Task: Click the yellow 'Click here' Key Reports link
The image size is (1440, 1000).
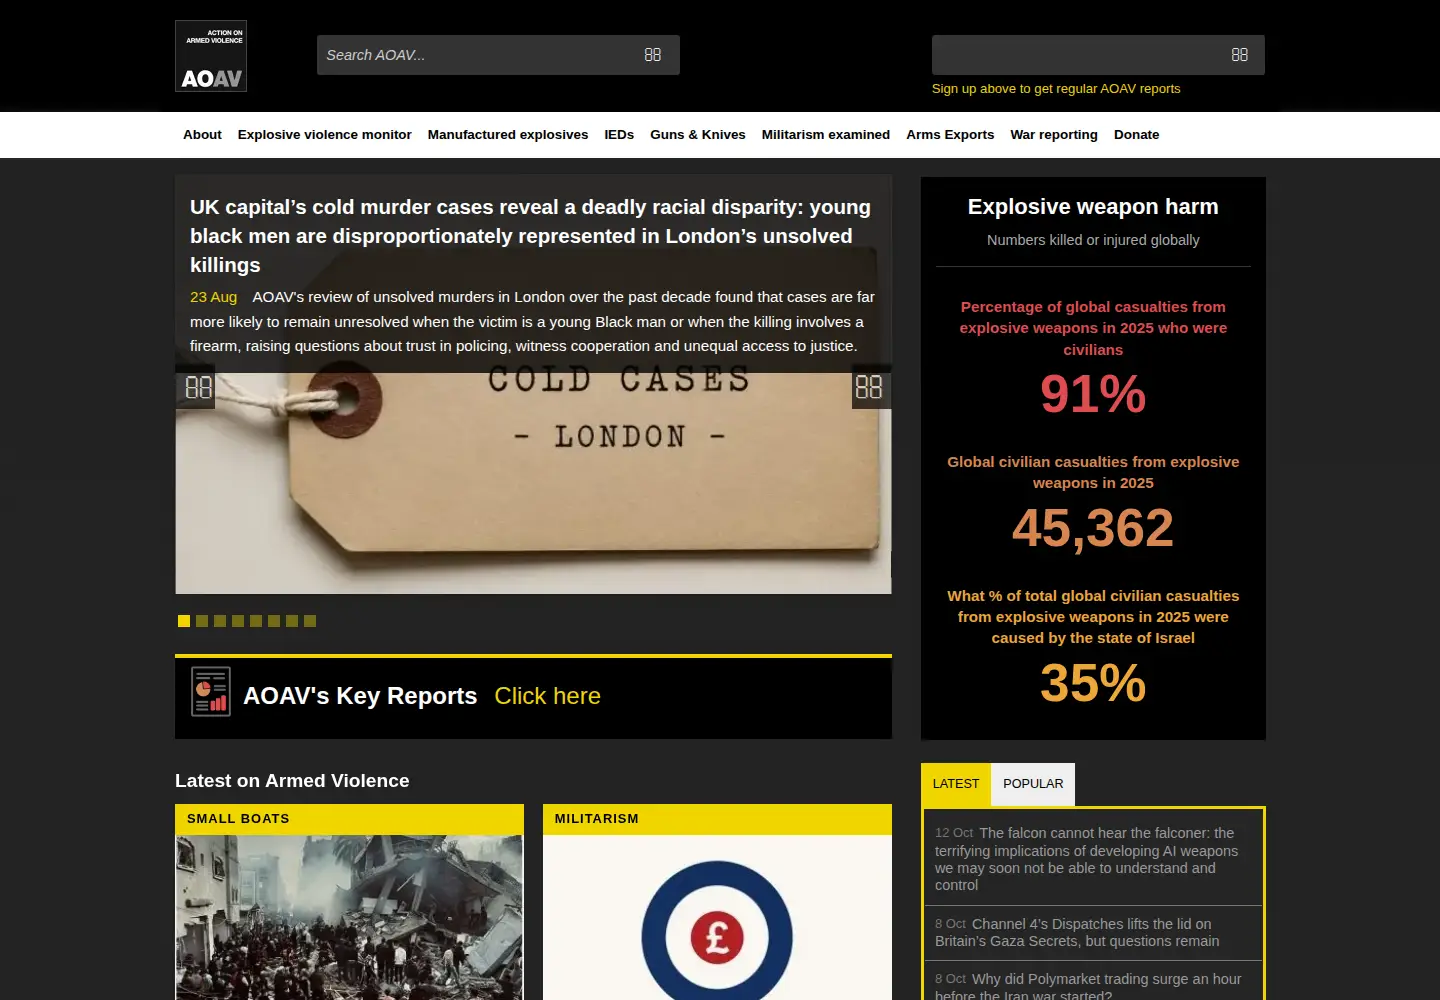Action: 548,696
